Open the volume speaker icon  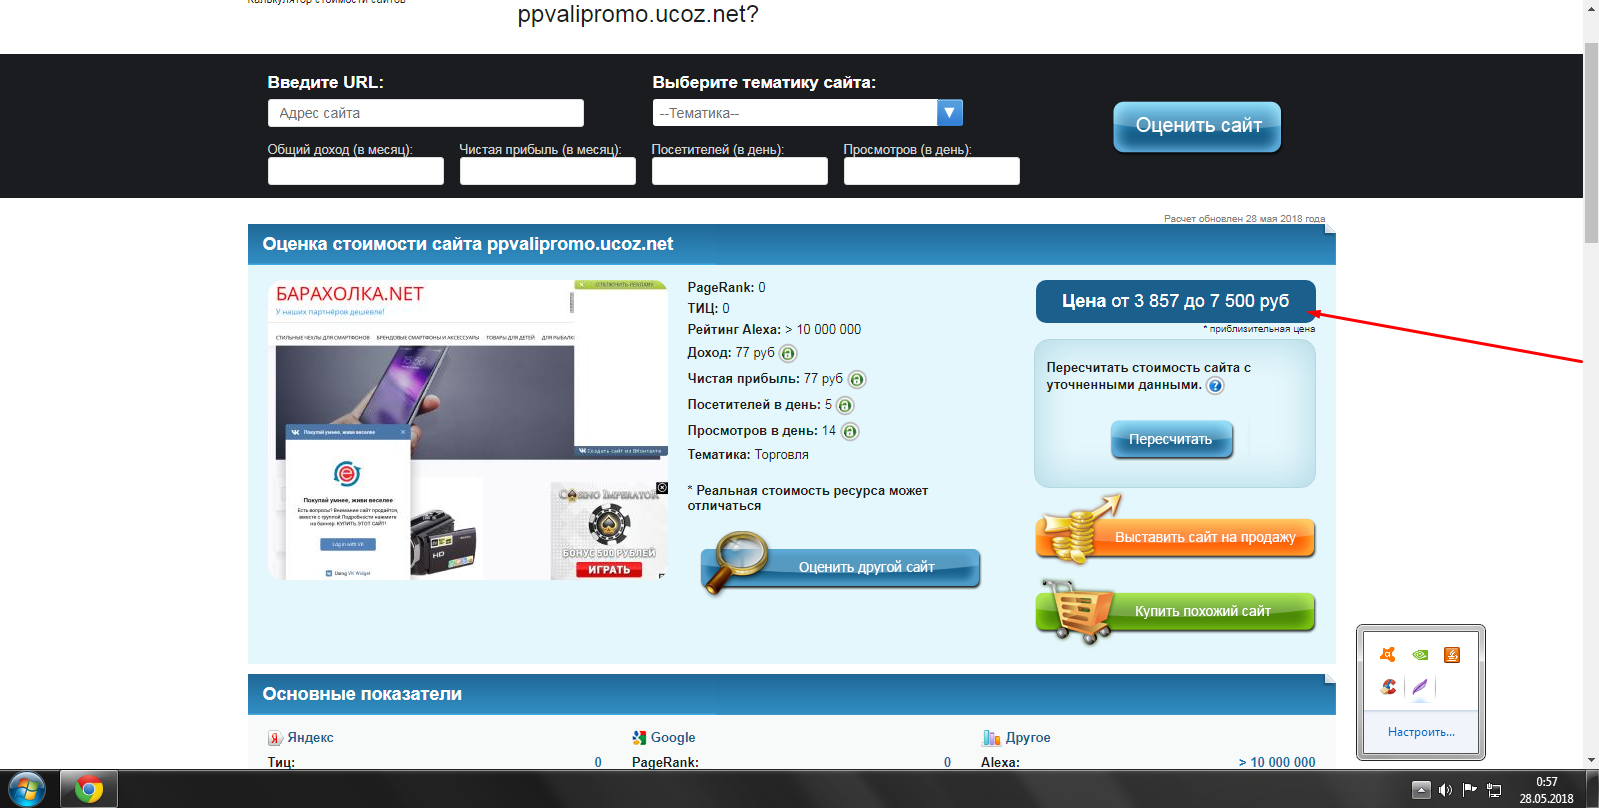1445,790
